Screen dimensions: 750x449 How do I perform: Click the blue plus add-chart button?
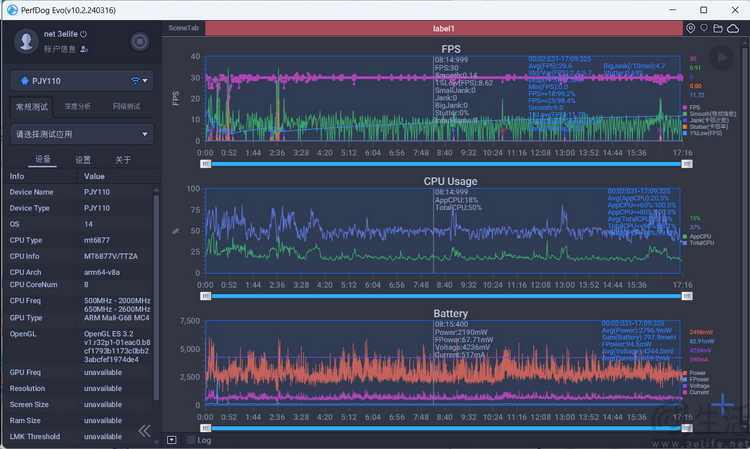tap(722, 405)
